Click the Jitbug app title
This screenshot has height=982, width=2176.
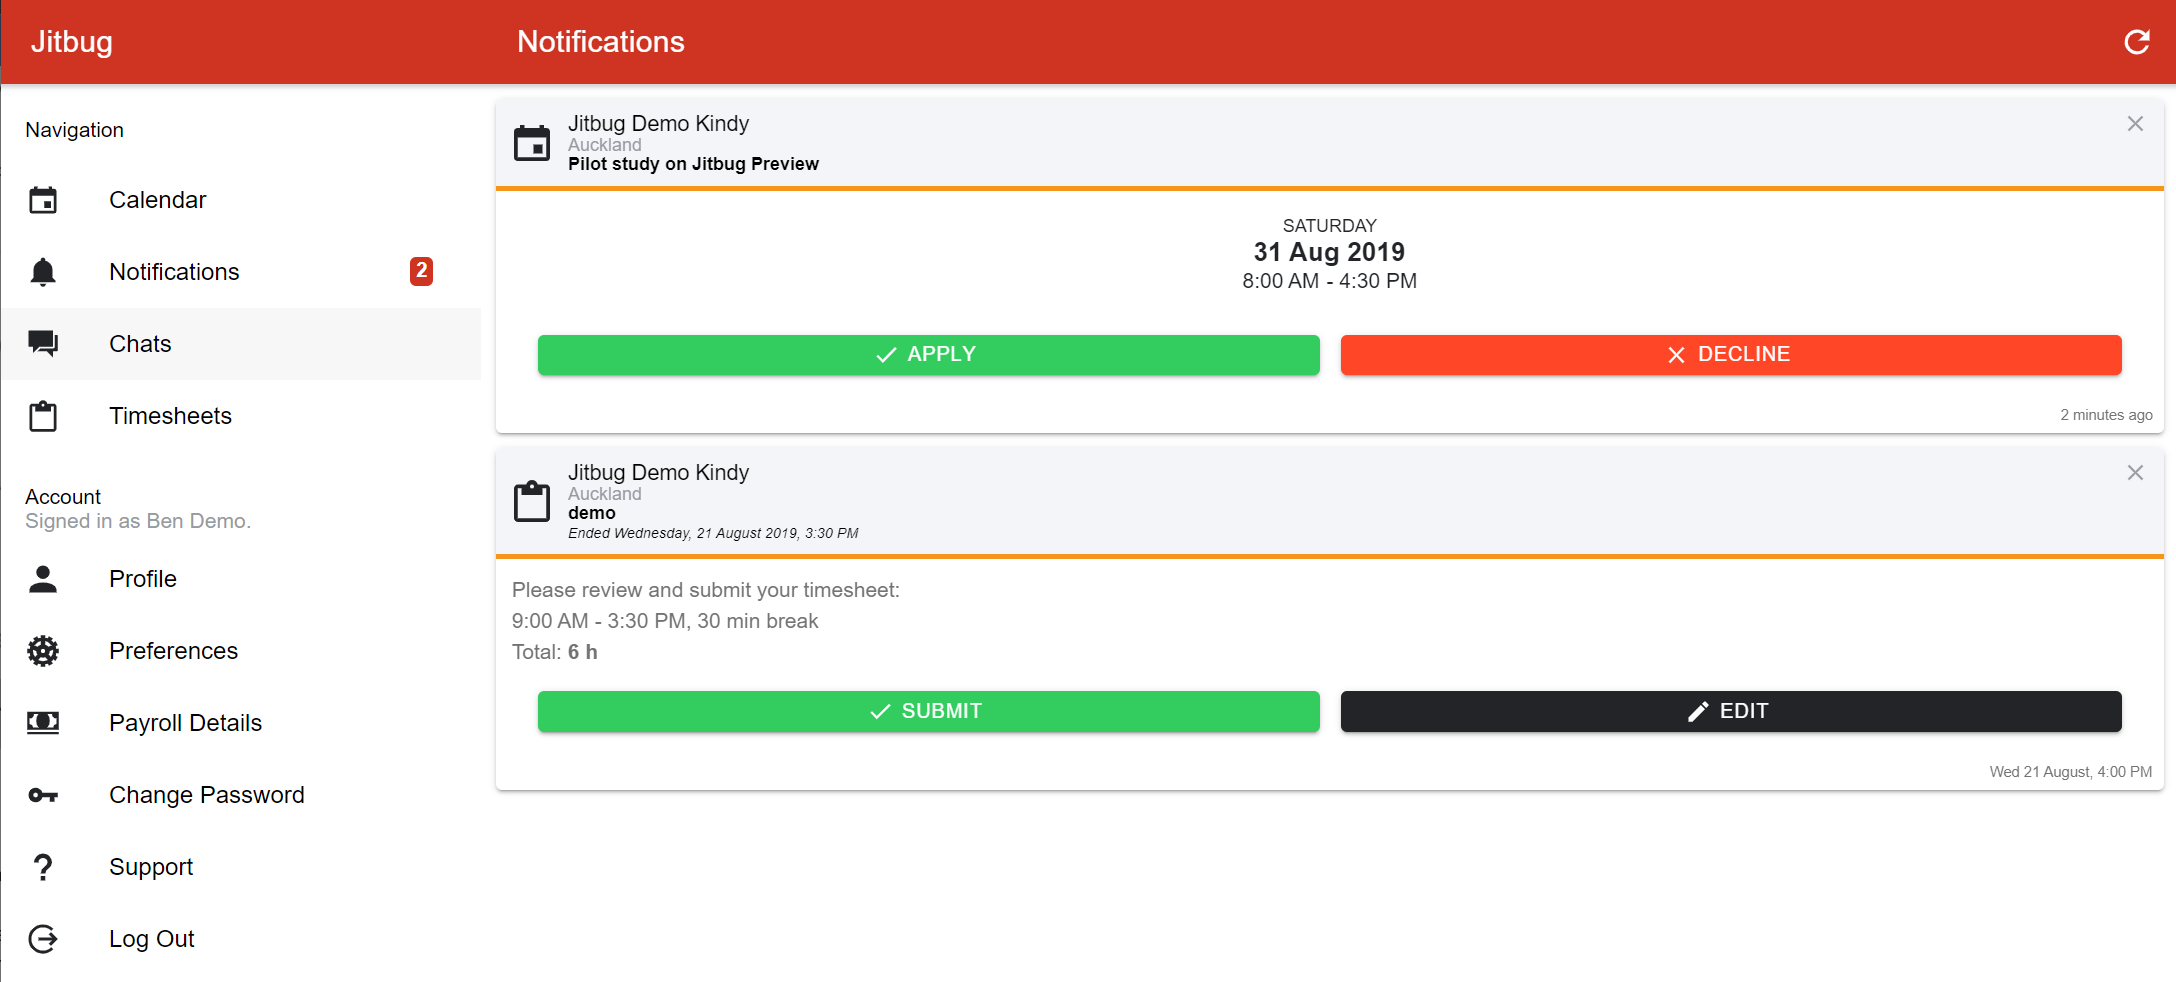72,42
